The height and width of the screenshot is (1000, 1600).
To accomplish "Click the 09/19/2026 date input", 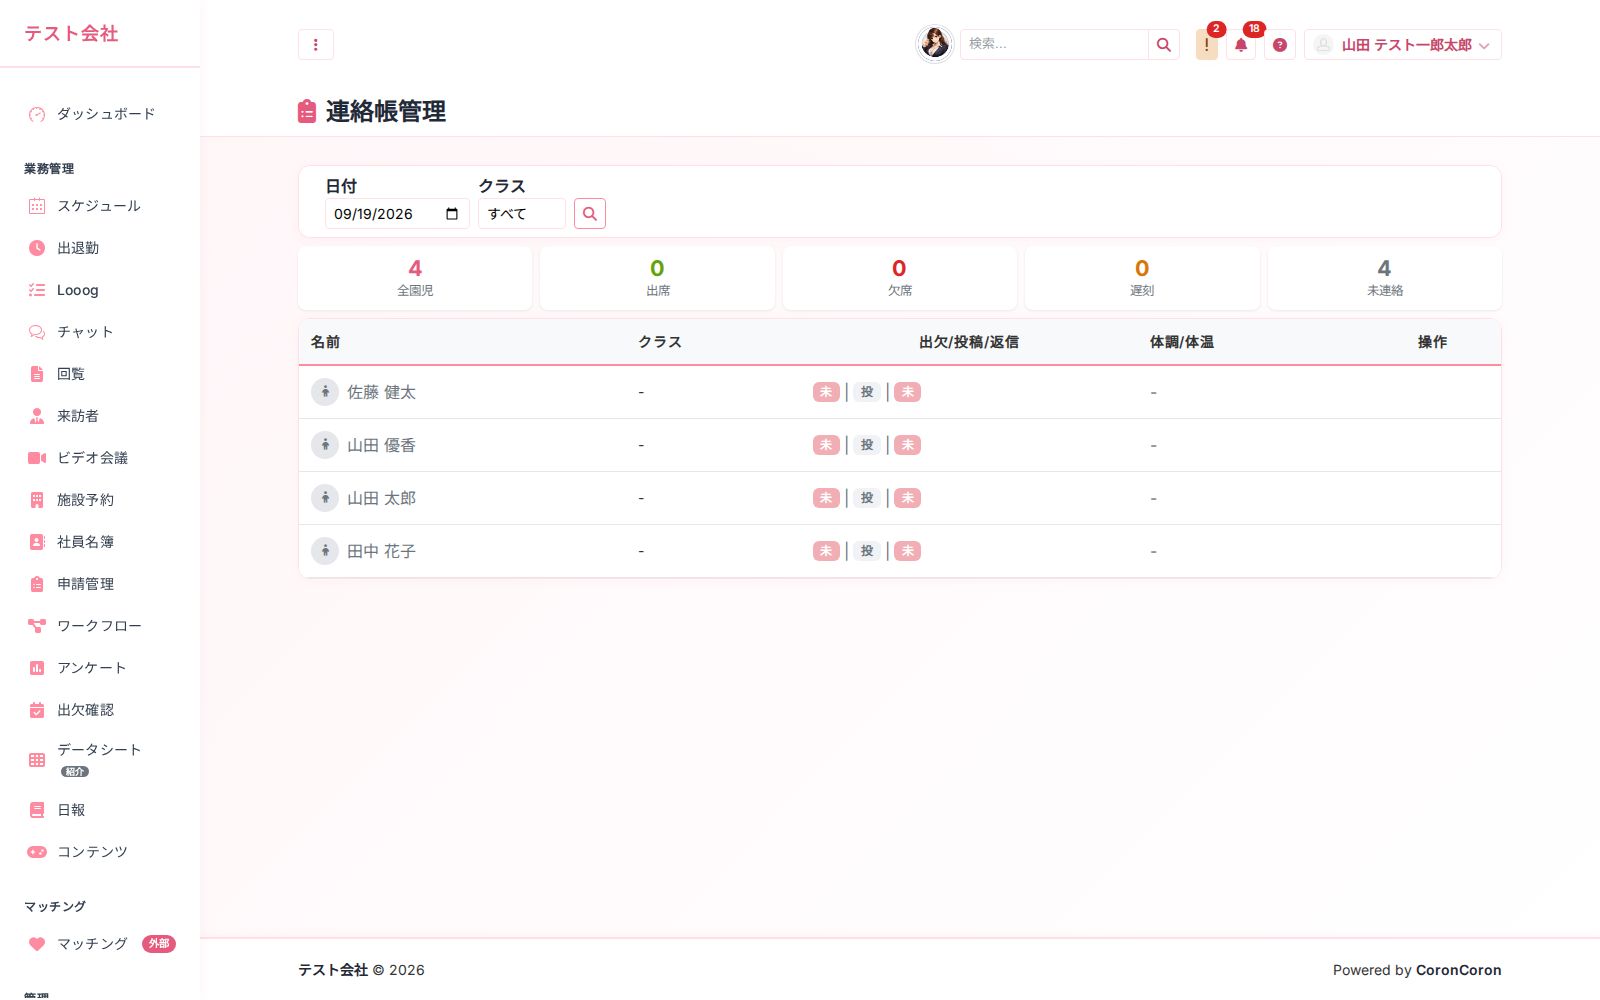I will click(397, 213).
